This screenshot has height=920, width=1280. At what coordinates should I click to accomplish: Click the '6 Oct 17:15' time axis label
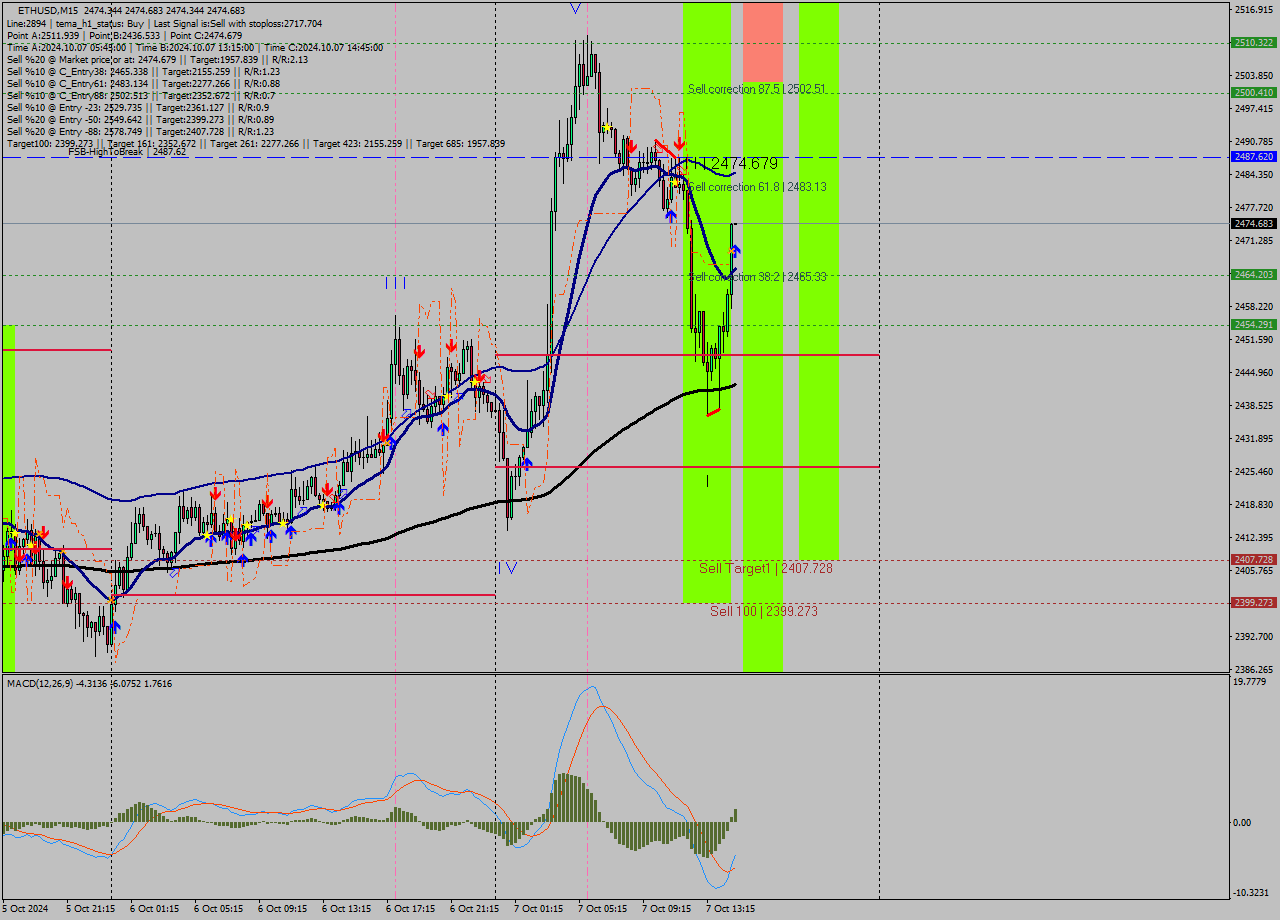pos(410,909)
